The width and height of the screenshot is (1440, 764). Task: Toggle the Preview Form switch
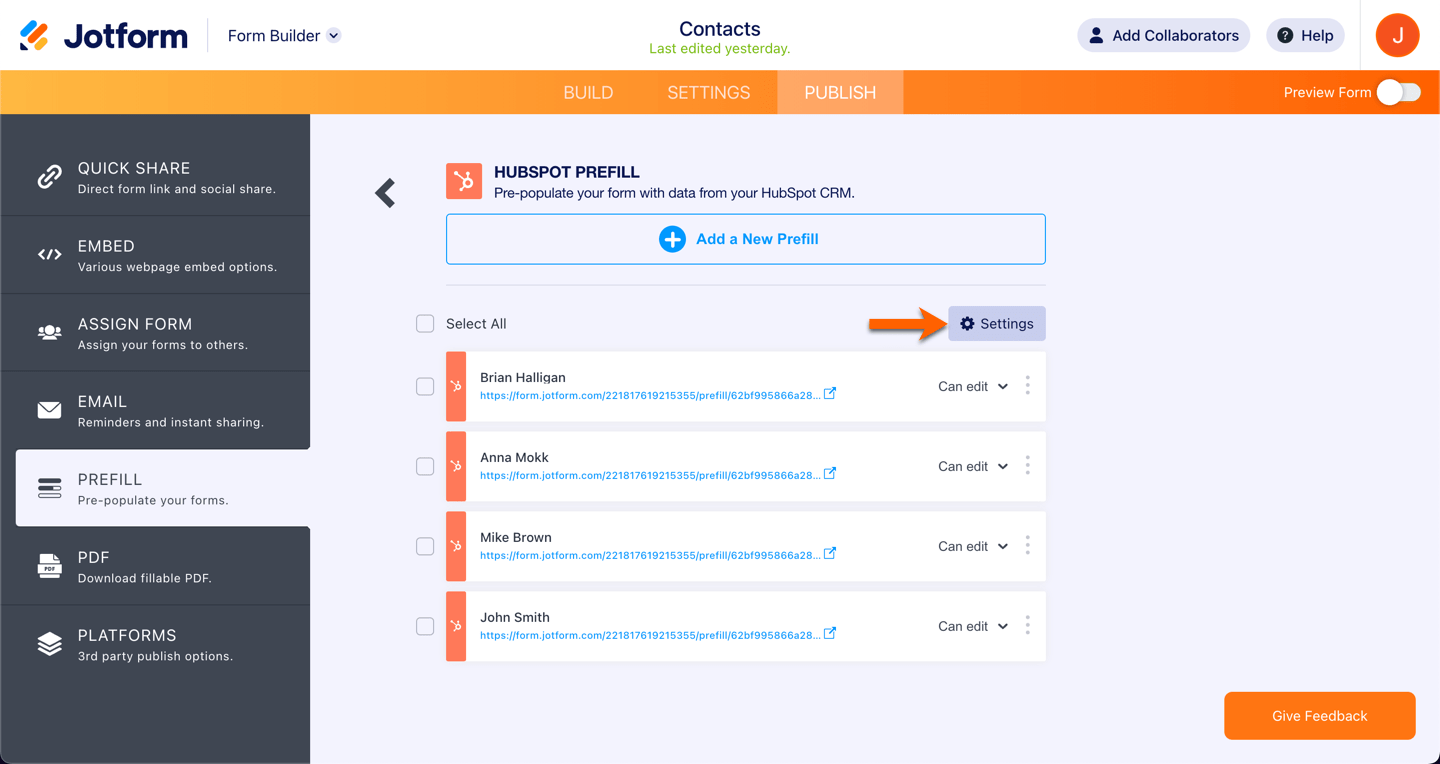coord(1398,92)
